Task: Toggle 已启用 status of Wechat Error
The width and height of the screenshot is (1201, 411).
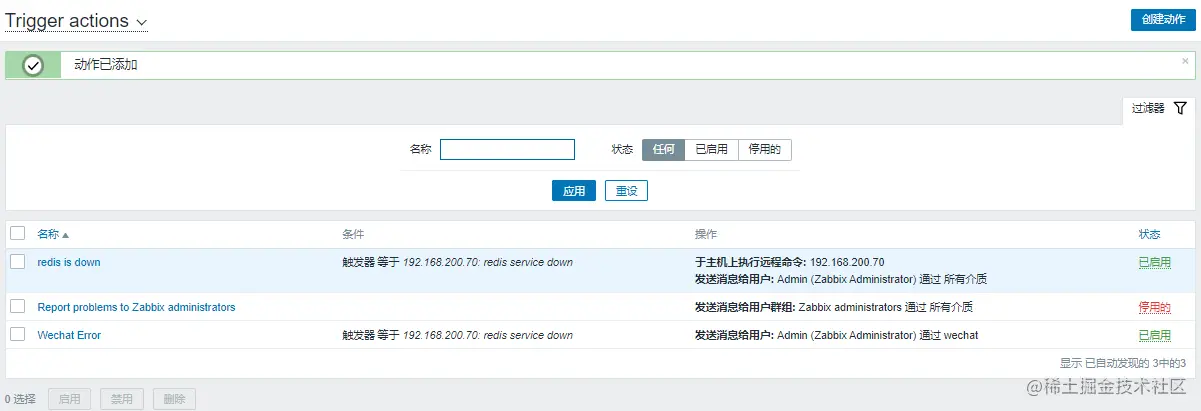Action: (x=1154, y=335)
